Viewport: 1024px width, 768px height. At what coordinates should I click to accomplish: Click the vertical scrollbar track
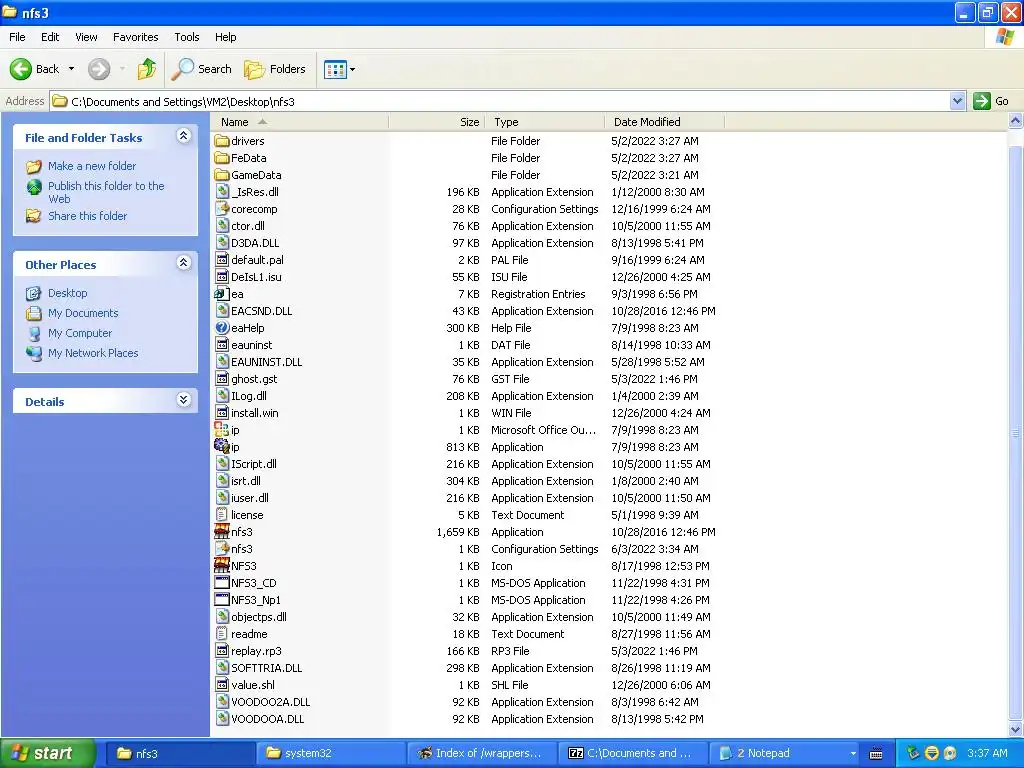tap(1016, 424)
